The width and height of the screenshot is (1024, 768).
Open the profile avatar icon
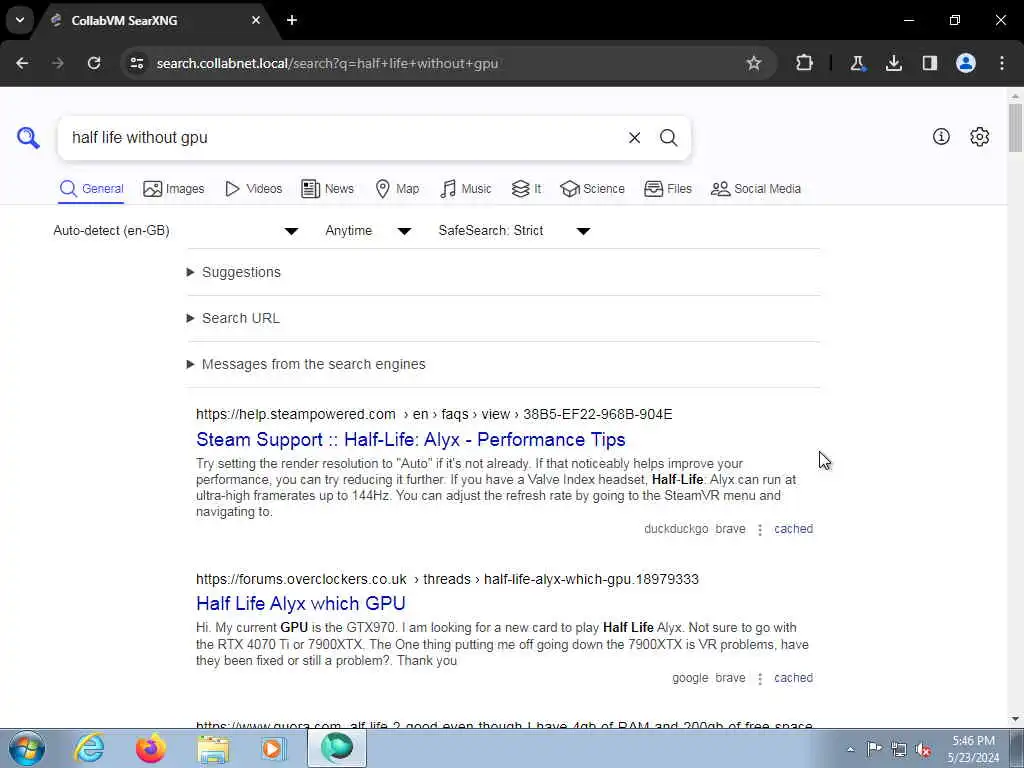tap(966, 63)
